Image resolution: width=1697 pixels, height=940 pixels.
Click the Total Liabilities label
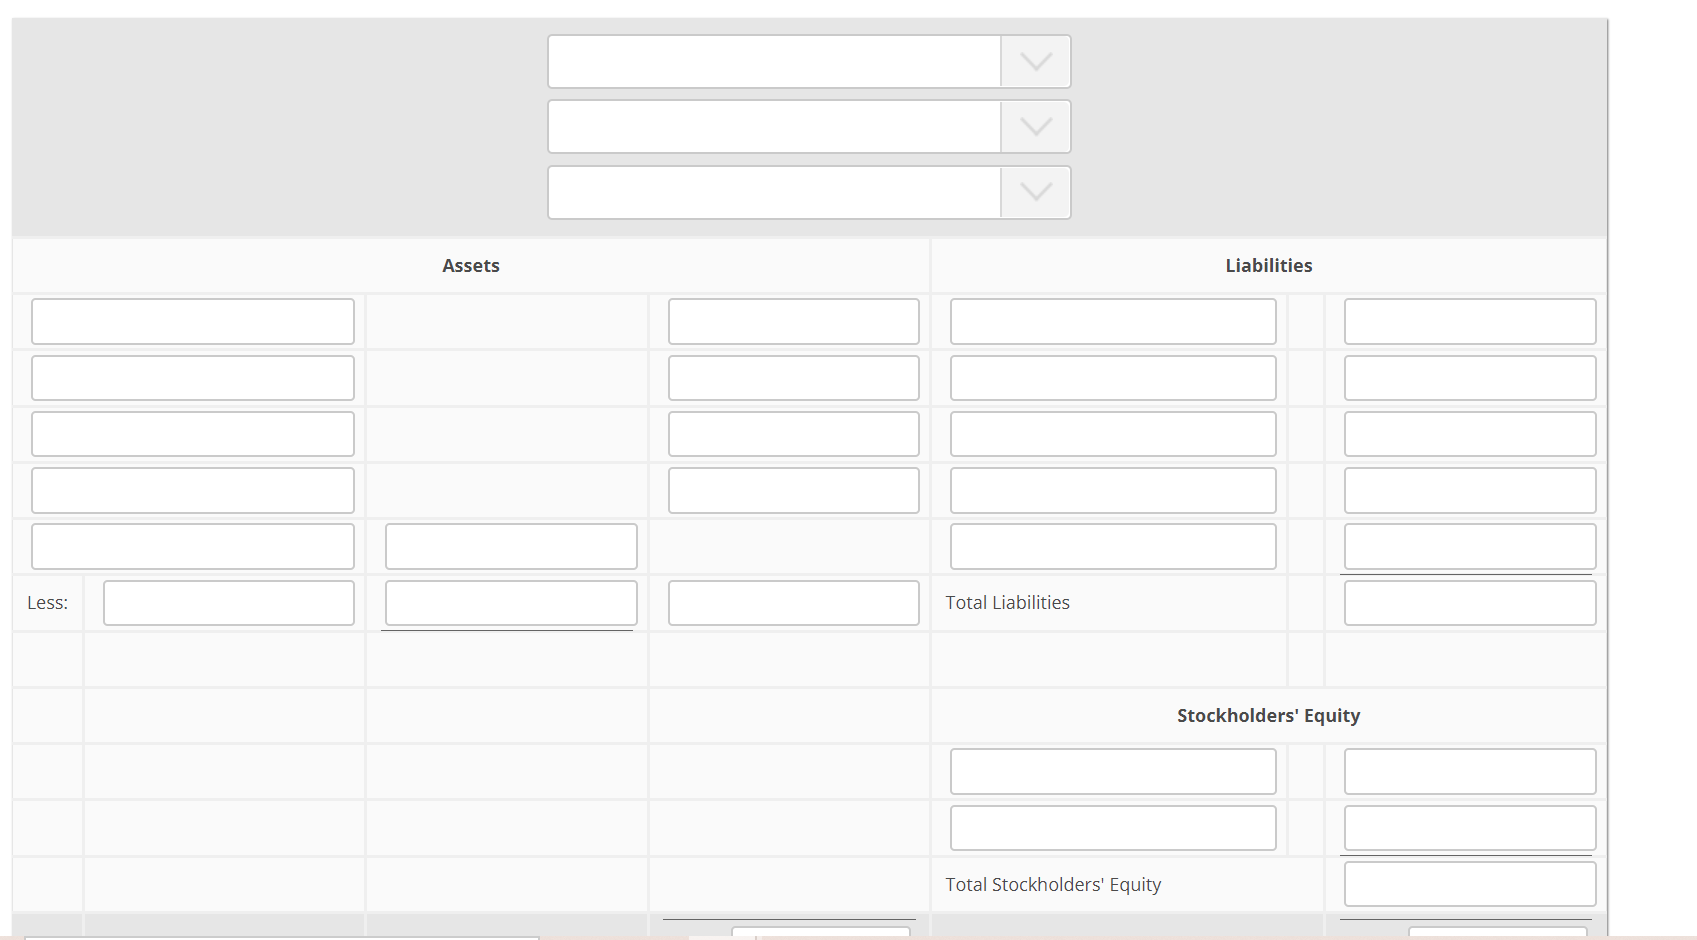coord(1008,603)
